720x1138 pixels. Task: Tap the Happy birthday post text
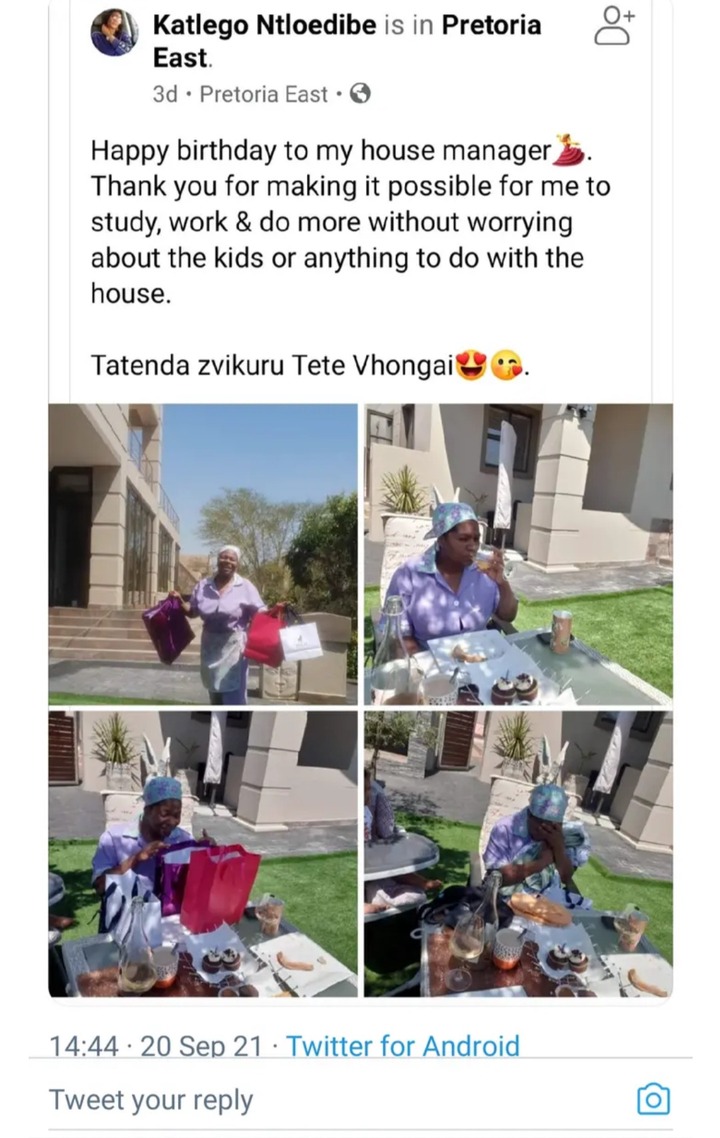click(351, 221)
